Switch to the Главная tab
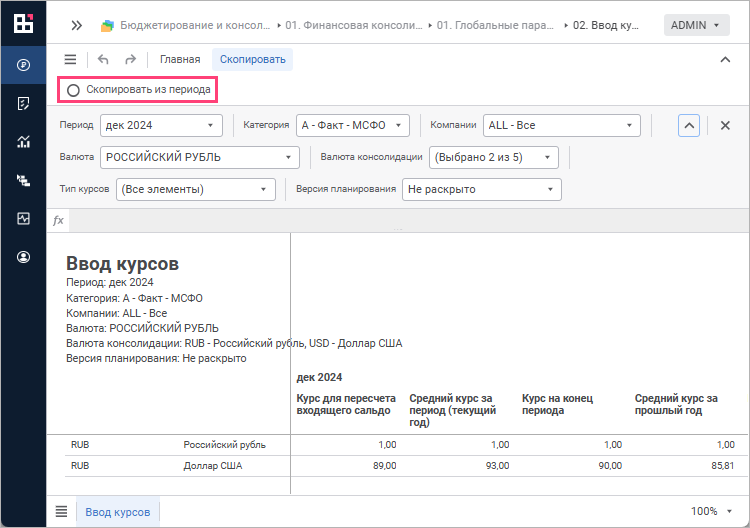The height and width of the screenshot is (528, 750). 180,59
